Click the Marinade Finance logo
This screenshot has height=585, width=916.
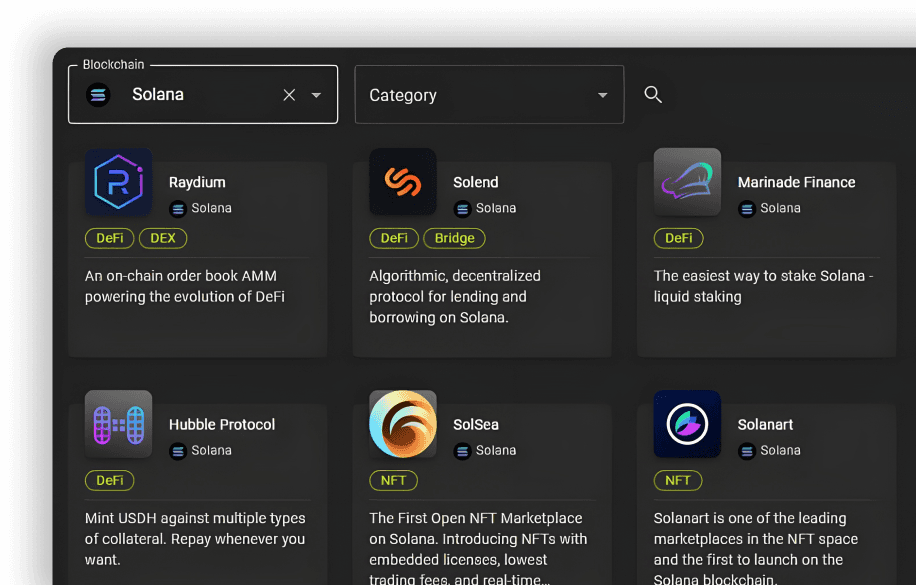coord(687,181)
